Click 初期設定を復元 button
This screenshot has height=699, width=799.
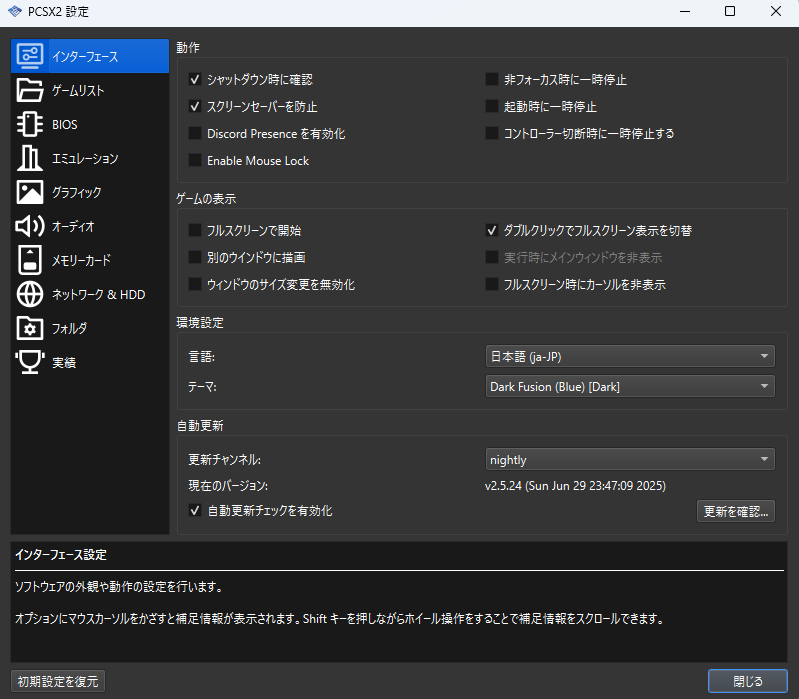click(58, 681)
